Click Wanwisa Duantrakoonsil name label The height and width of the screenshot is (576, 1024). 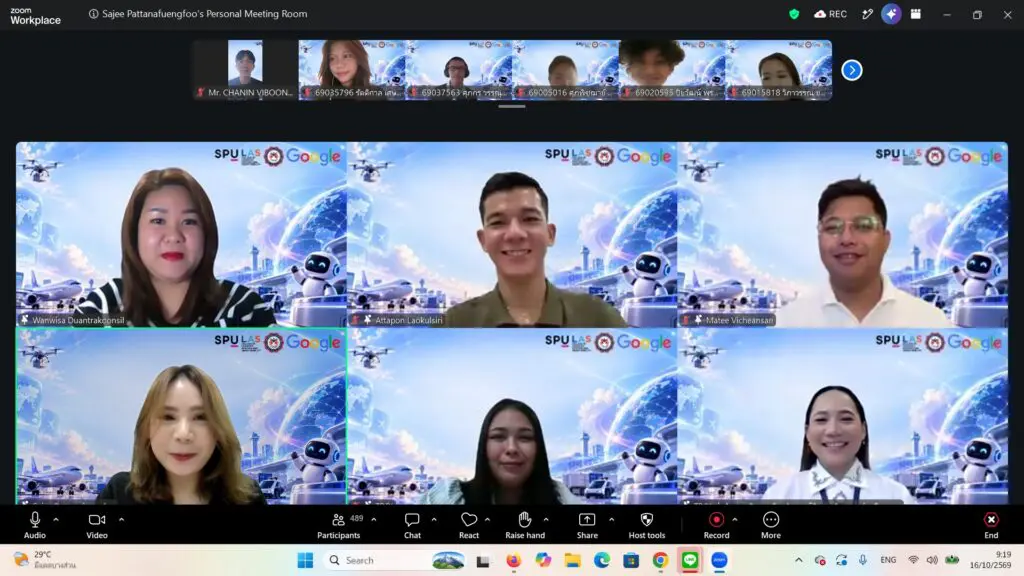(x=78, y=320)
